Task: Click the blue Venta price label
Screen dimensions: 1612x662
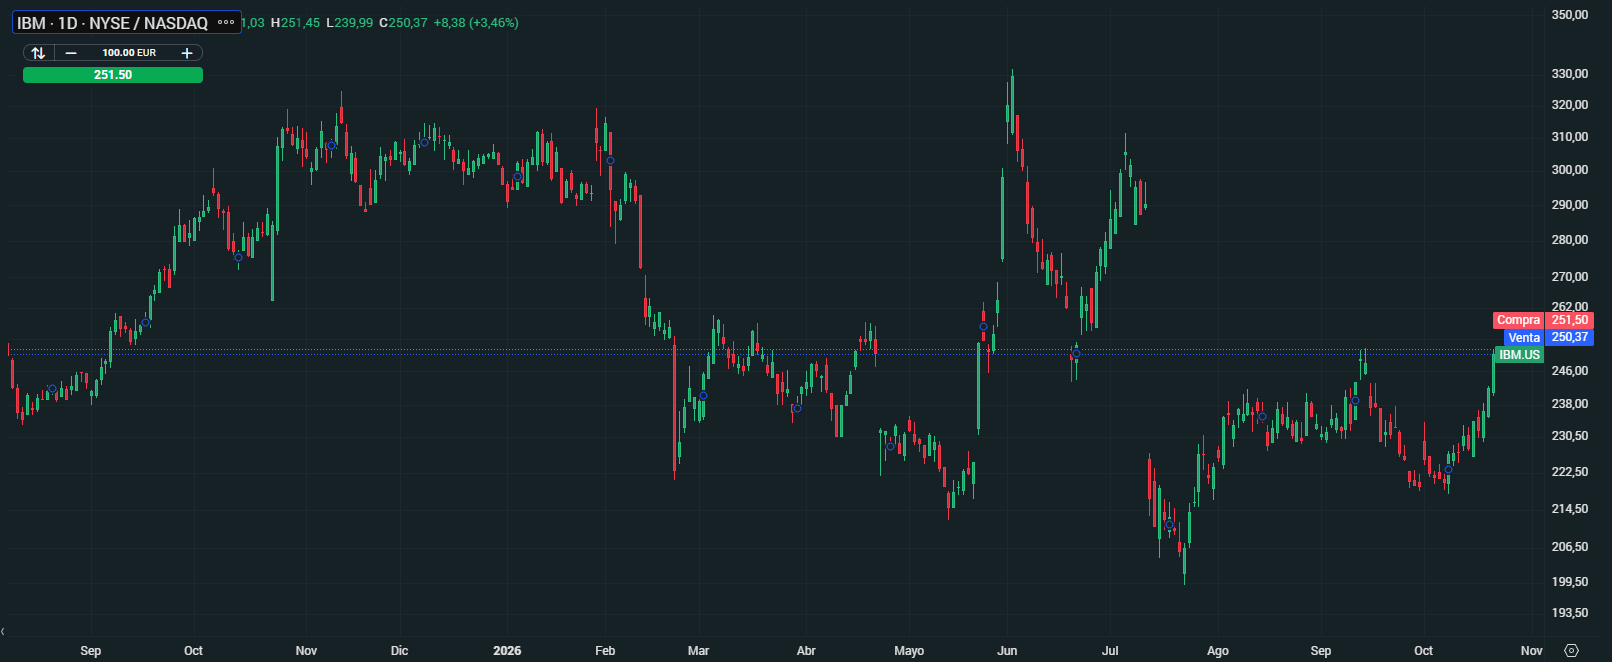Action: coord(1524,337)
